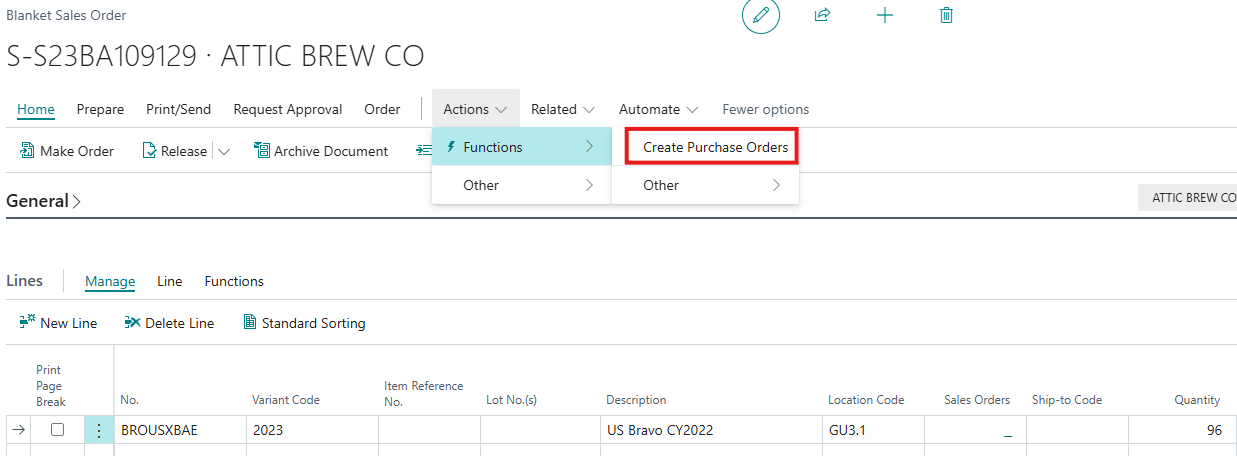Click the Sales Orders column header
Viewport: 1237px width, 456px height.
(x=977, y=400)
